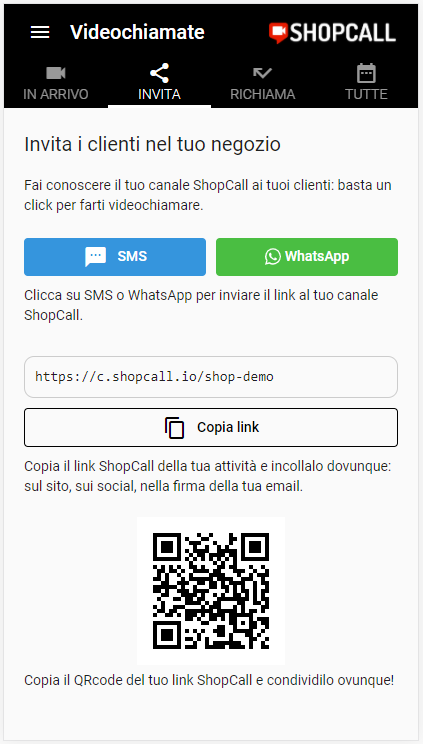Screen dimensions: 423x744
Task: Click the Invita i clienti nel tuo negozio heading
Action: pyautogui.click(x=152, y=145)
